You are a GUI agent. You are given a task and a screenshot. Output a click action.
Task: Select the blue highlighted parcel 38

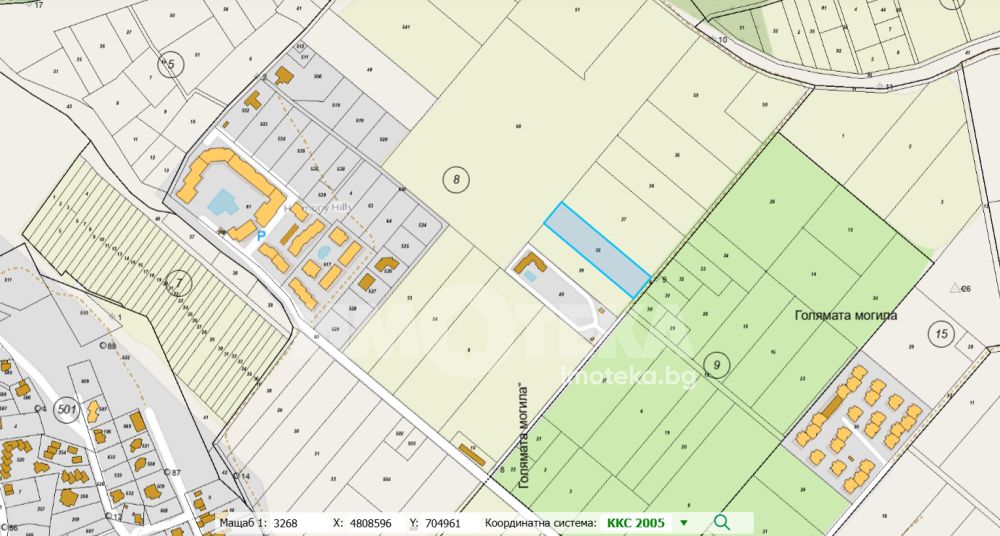point(597,248)
